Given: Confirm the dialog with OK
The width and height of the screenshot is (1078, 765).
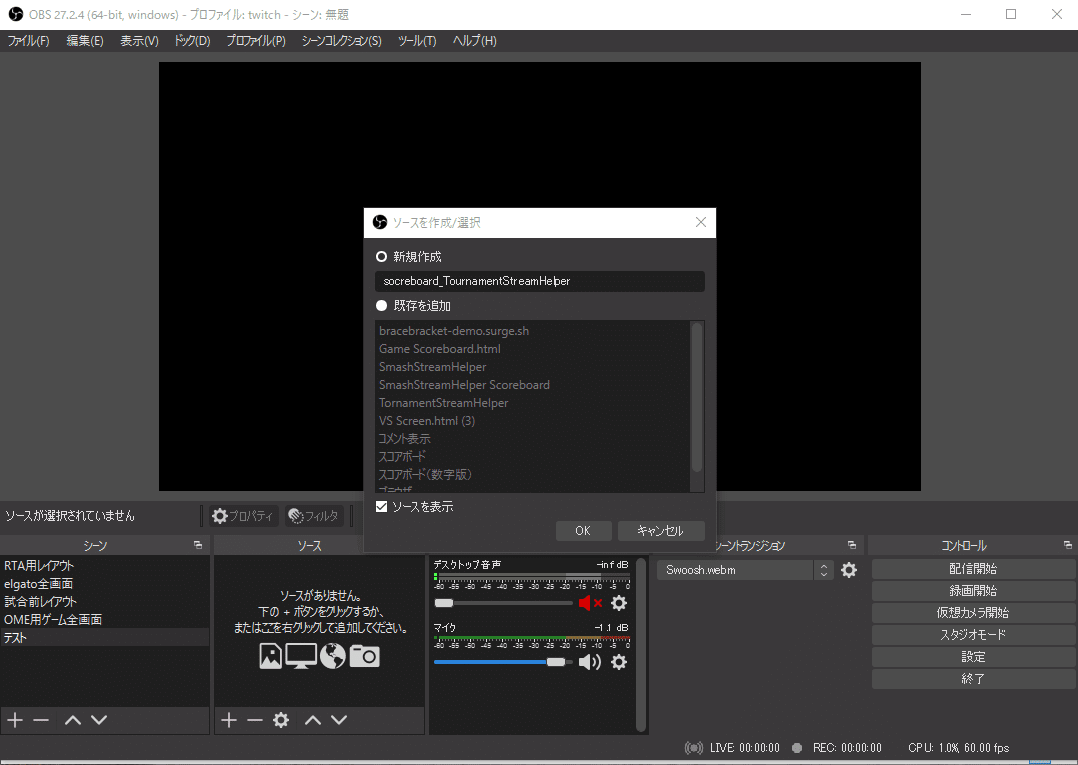Looking at the screenshot, I should coord(583,531).
